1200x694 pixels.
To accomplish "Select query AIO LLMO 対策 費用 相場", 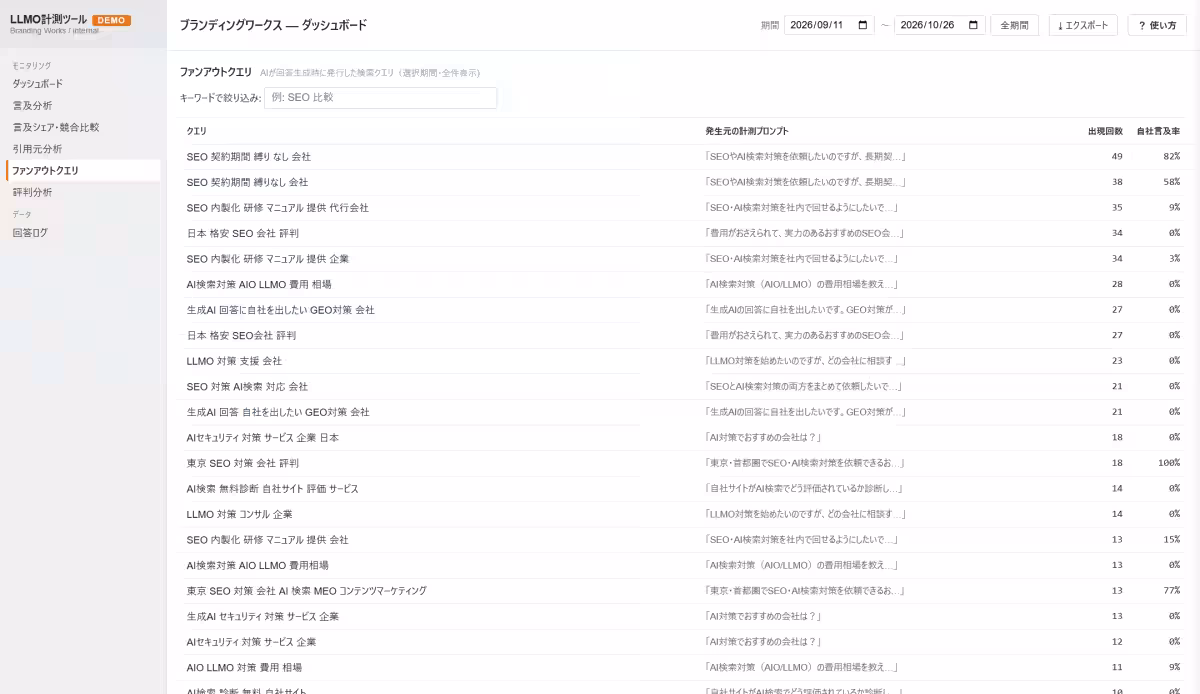I will tap(244, 667).
